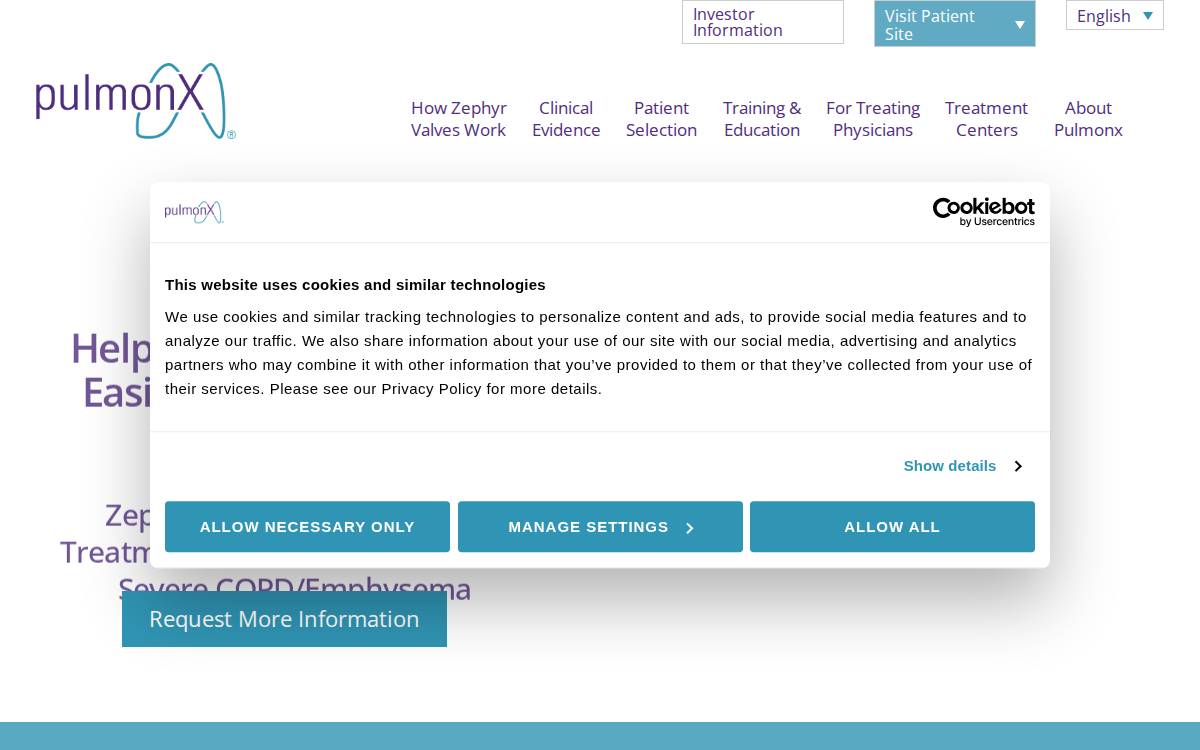
Task: Open Investor Information link
Action: click(763, 22)
